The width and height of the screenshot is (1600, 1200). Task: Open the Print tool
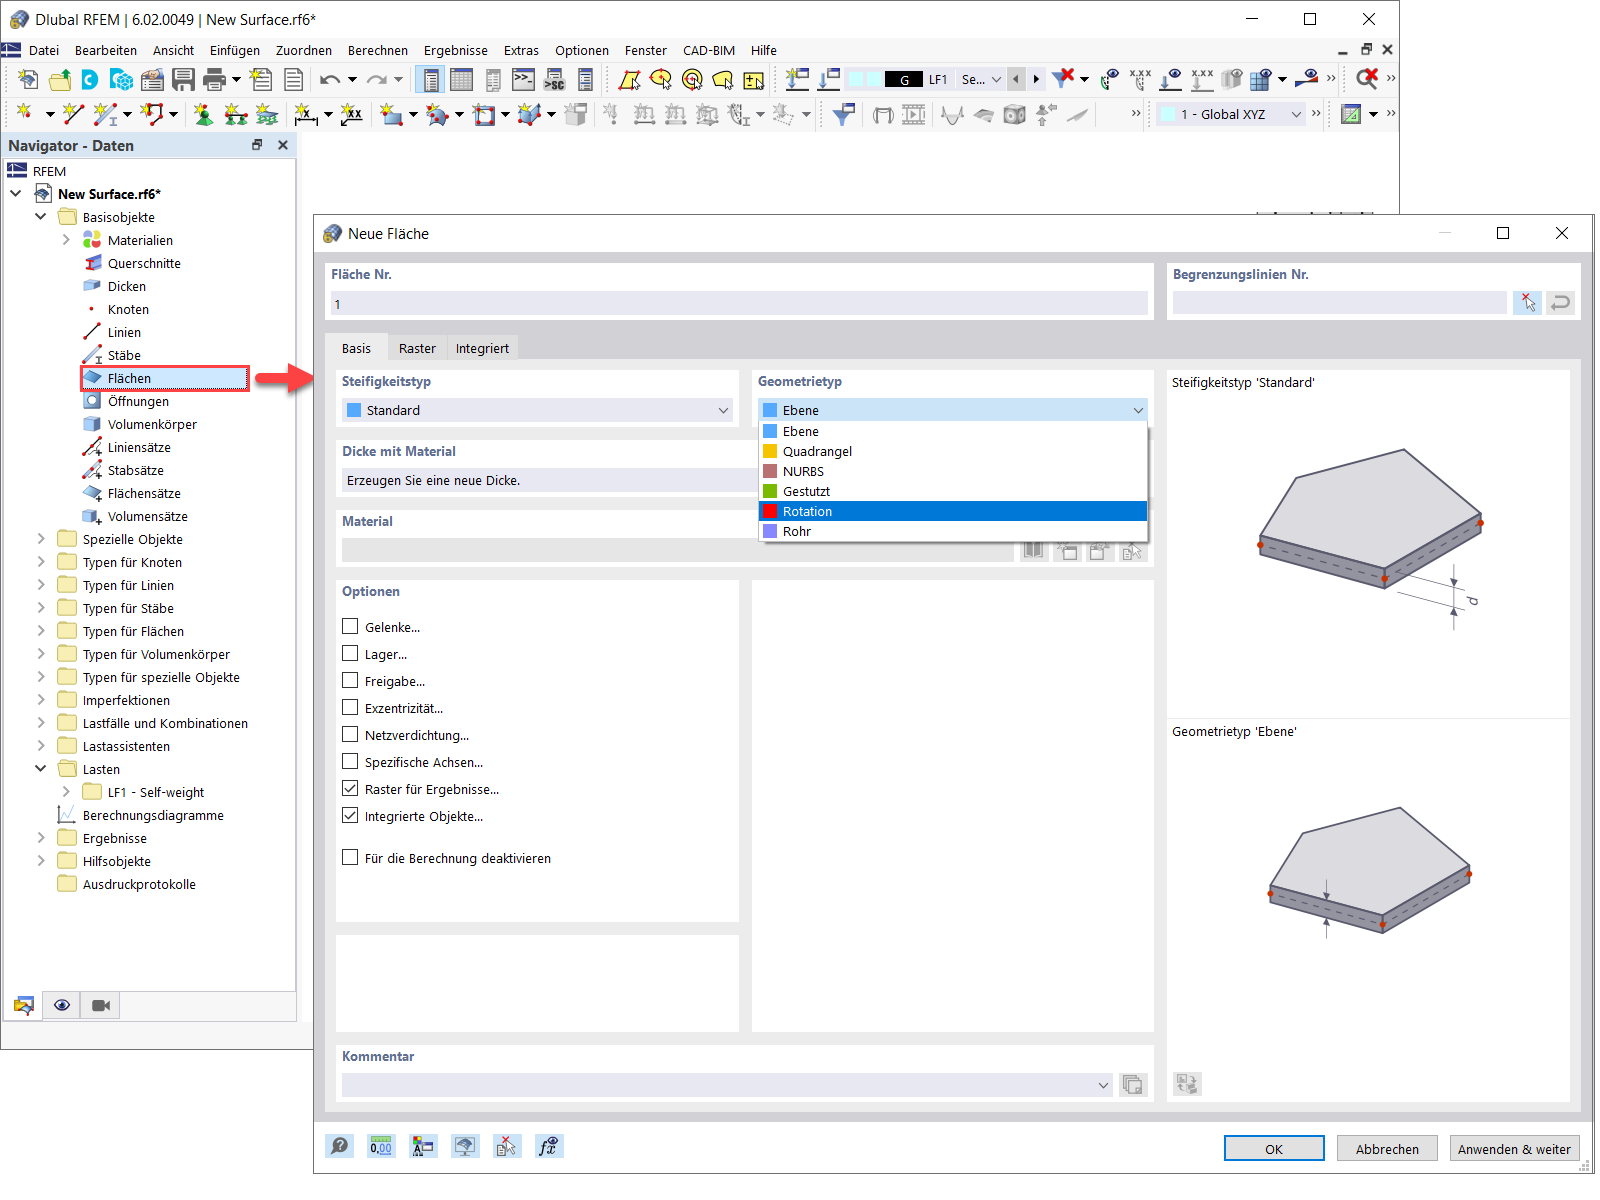pyautogui.click(x=213, y=79)
